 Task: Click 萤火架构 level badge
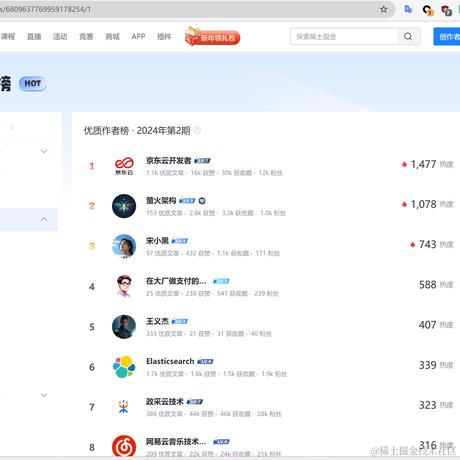(x=187, y=201)
